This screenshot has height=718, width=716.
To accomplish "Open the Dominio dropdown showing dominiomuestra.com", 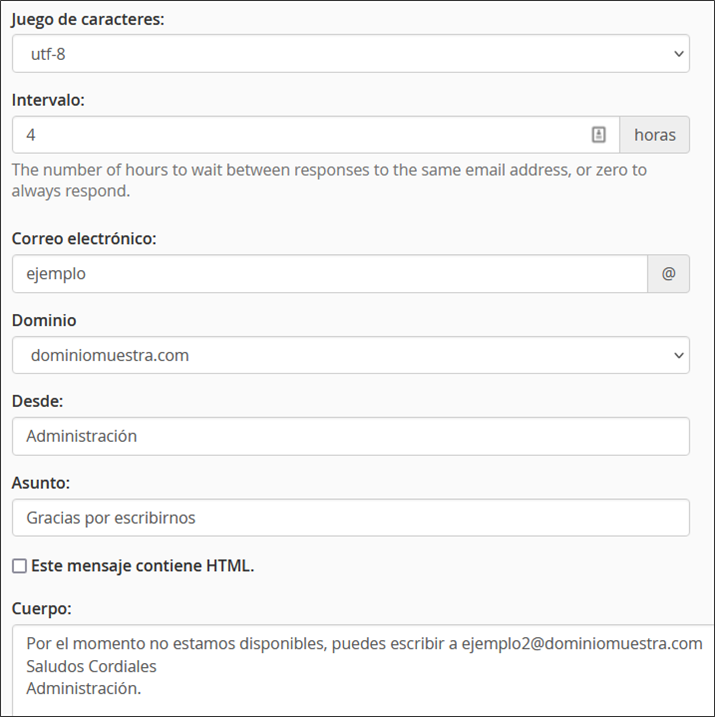I will (351, 355).
